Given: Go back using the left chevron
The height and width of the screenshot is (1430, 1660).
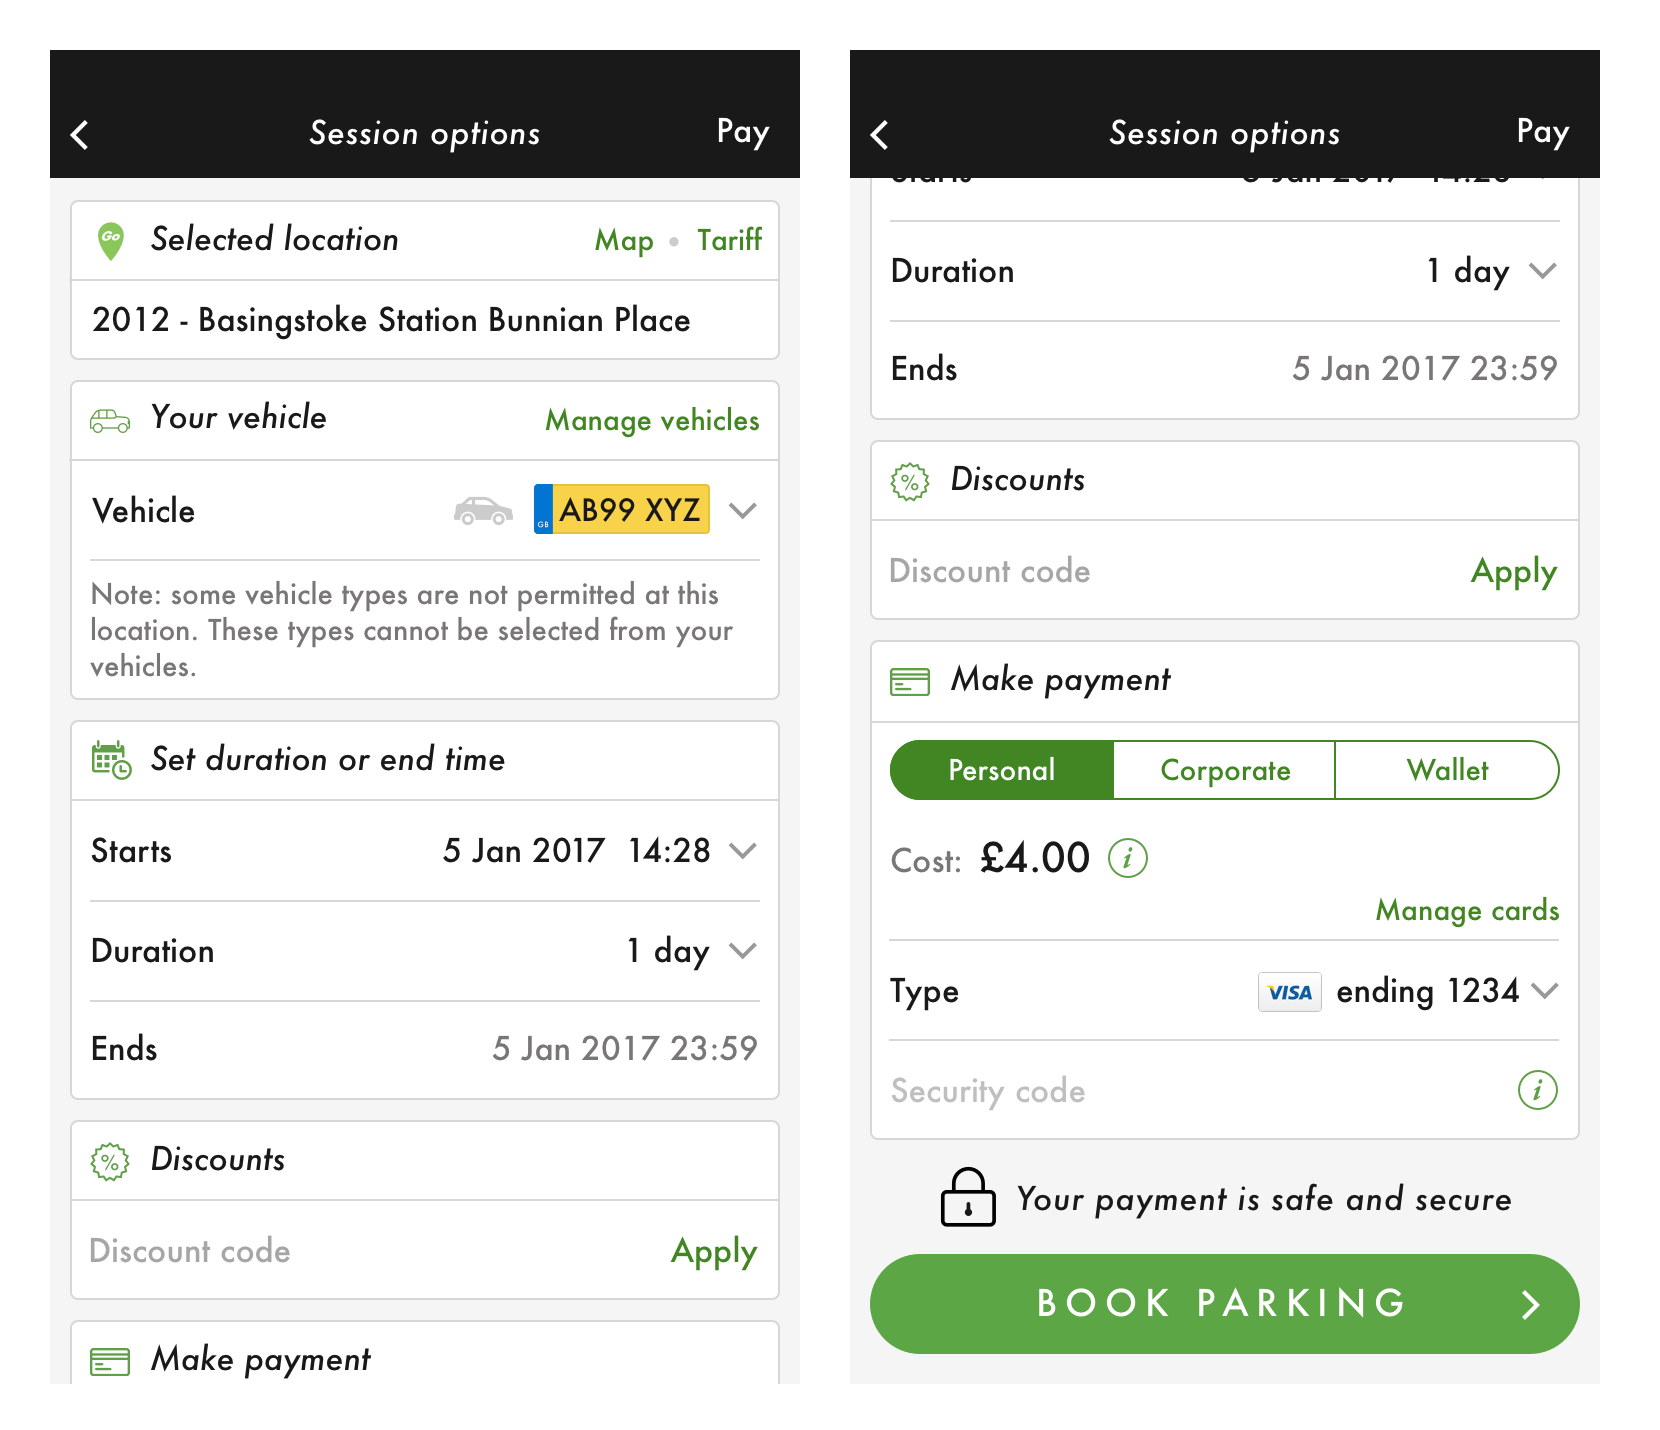Looking at the screenshot, I should (80, 133).
